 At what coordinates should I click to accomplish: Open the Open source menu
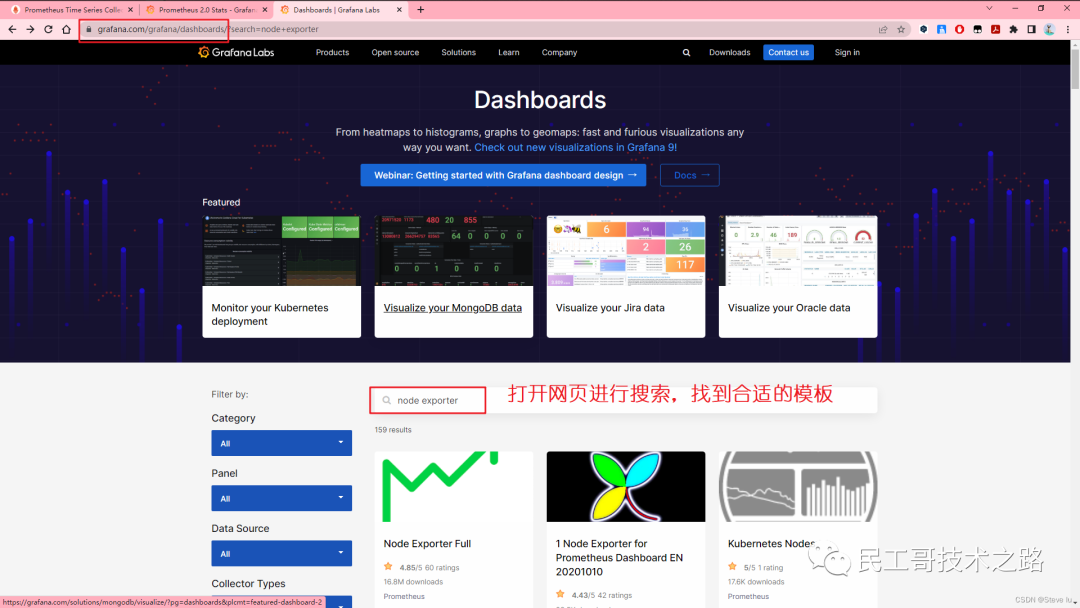pos(395,52)
